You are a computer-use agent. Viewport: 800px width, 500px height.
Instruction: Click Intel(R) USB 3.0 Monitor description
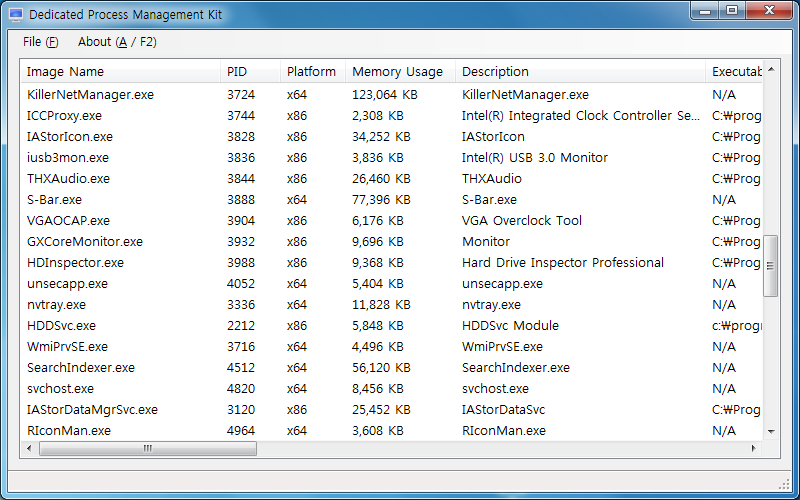point(535,158)
